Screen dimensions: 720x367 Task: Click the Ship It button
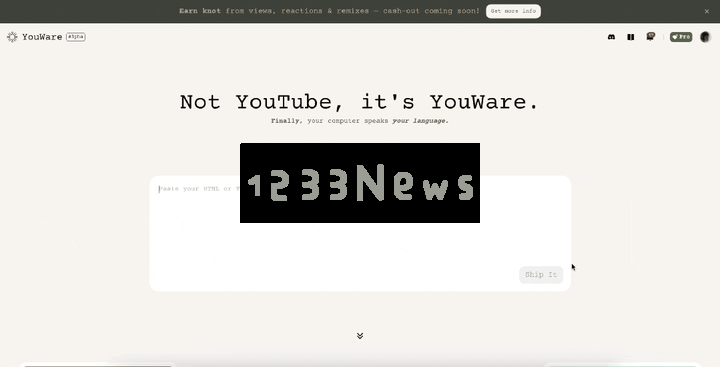coord(541,275)
